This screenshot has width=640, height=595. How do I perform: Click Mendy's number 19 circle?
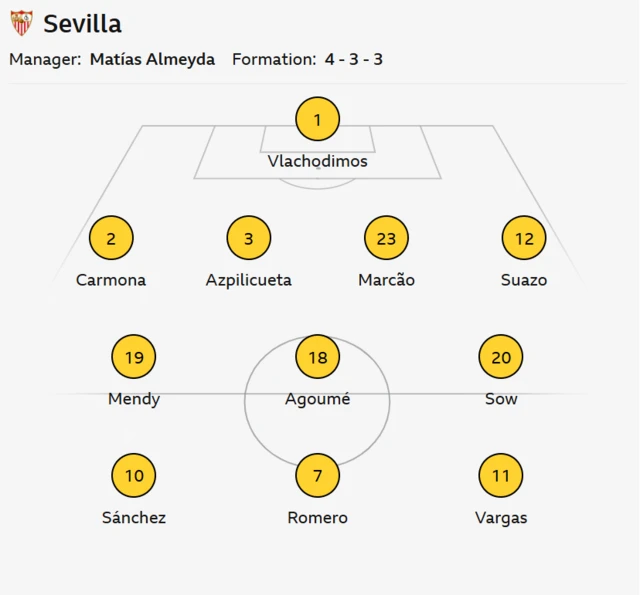(x=134, y=357)
